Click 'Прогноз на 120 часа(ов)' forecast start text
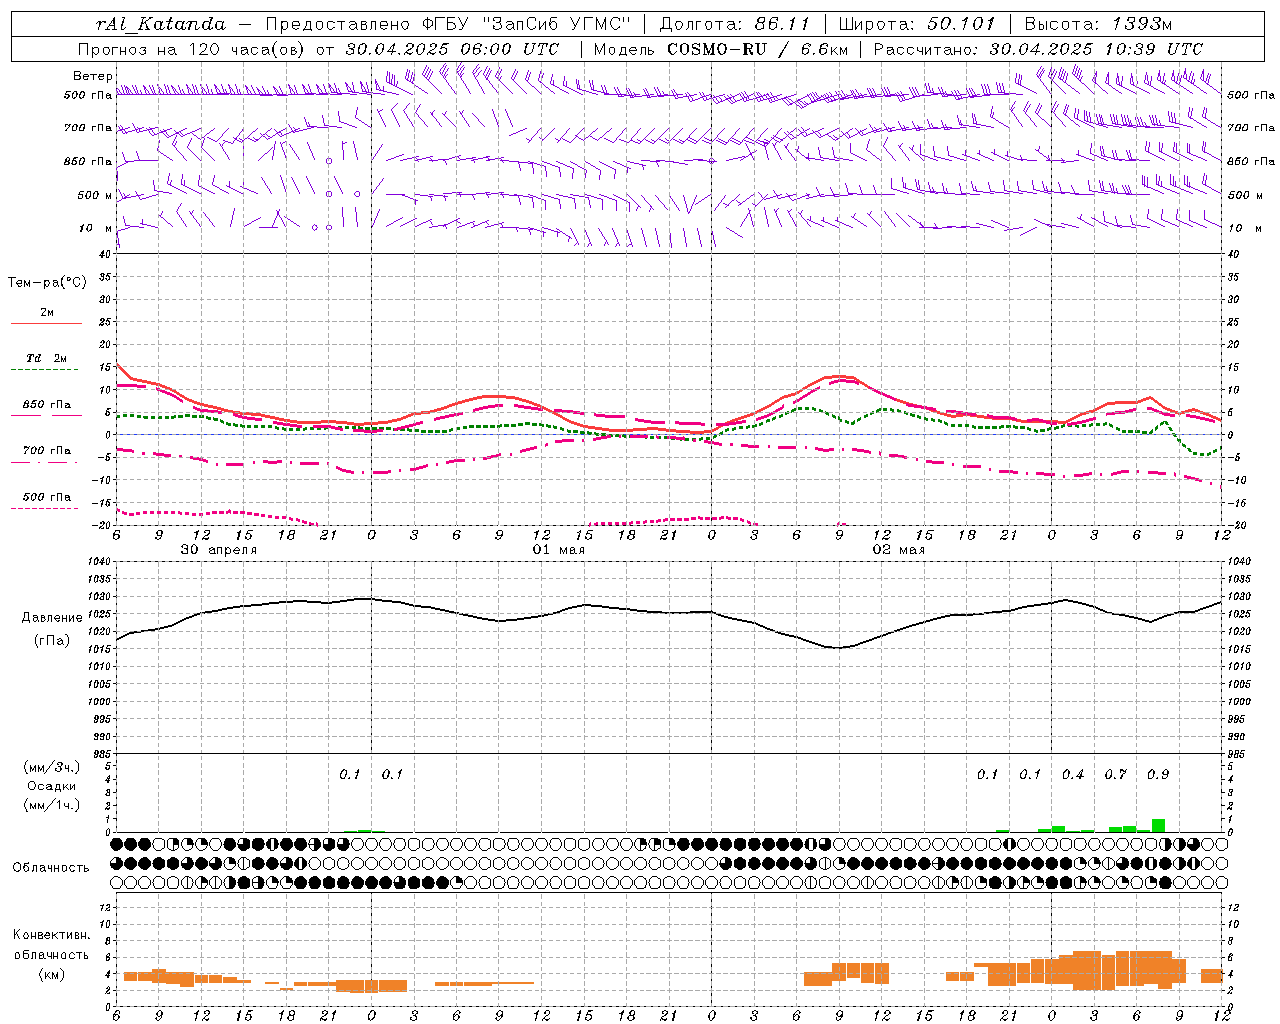 [x=192, y=49]
